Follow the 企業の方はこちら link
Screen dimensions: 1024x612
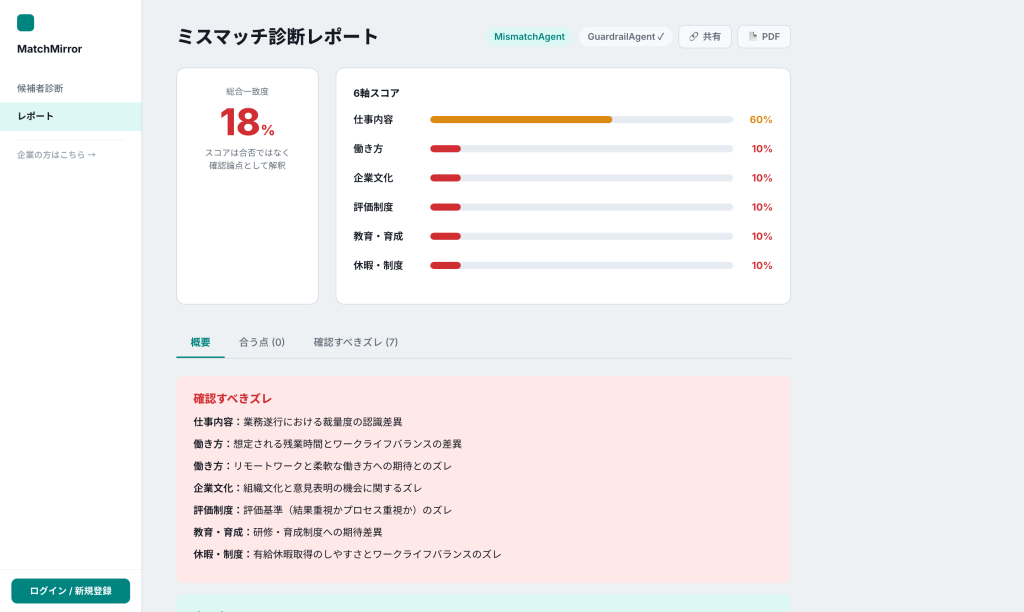point(56,155)
